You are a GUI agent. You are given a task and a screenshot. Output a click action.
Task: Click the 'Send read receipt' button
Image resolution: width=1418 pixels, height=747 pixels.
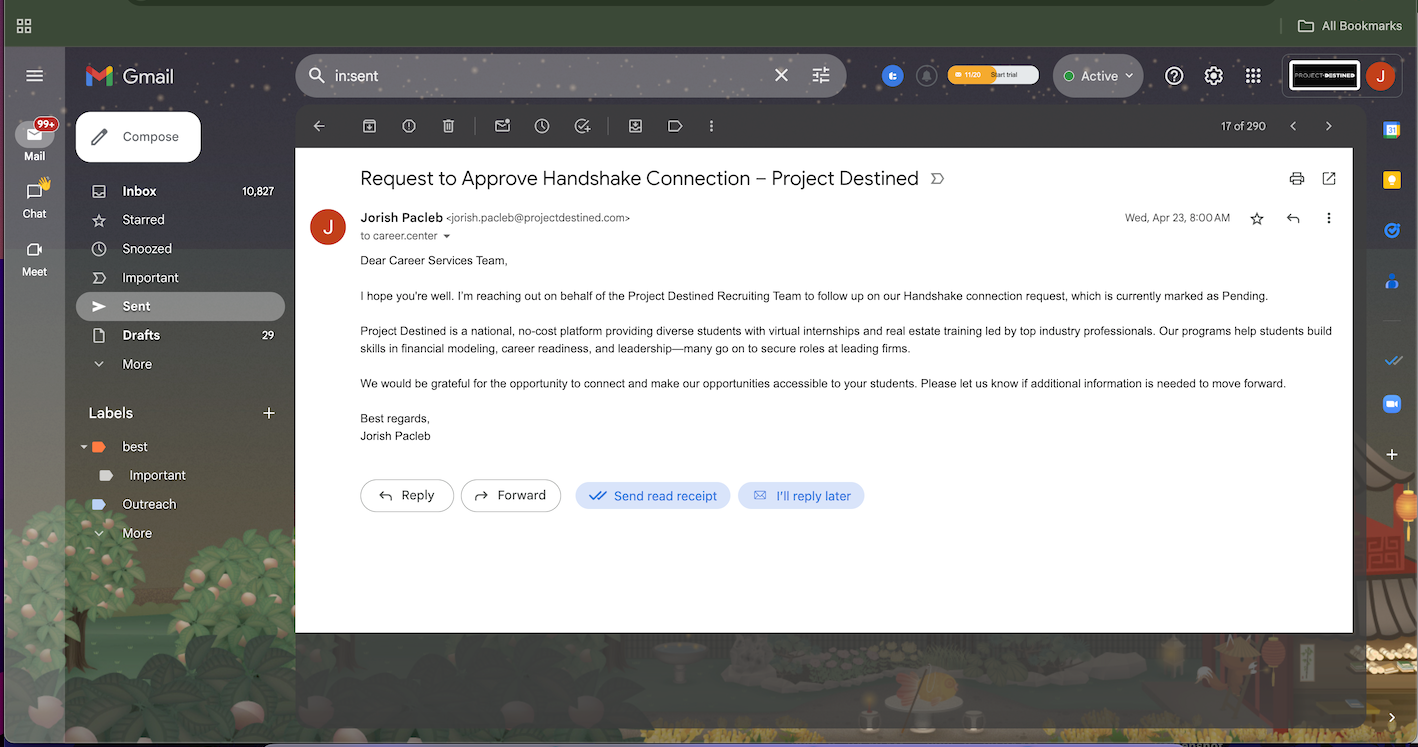653,496
